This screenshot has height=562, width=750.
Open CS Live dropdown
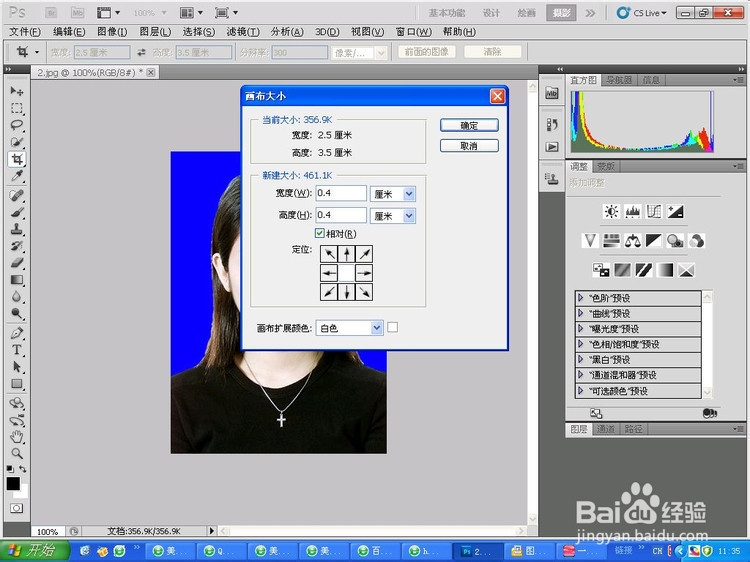click(641, 13)
